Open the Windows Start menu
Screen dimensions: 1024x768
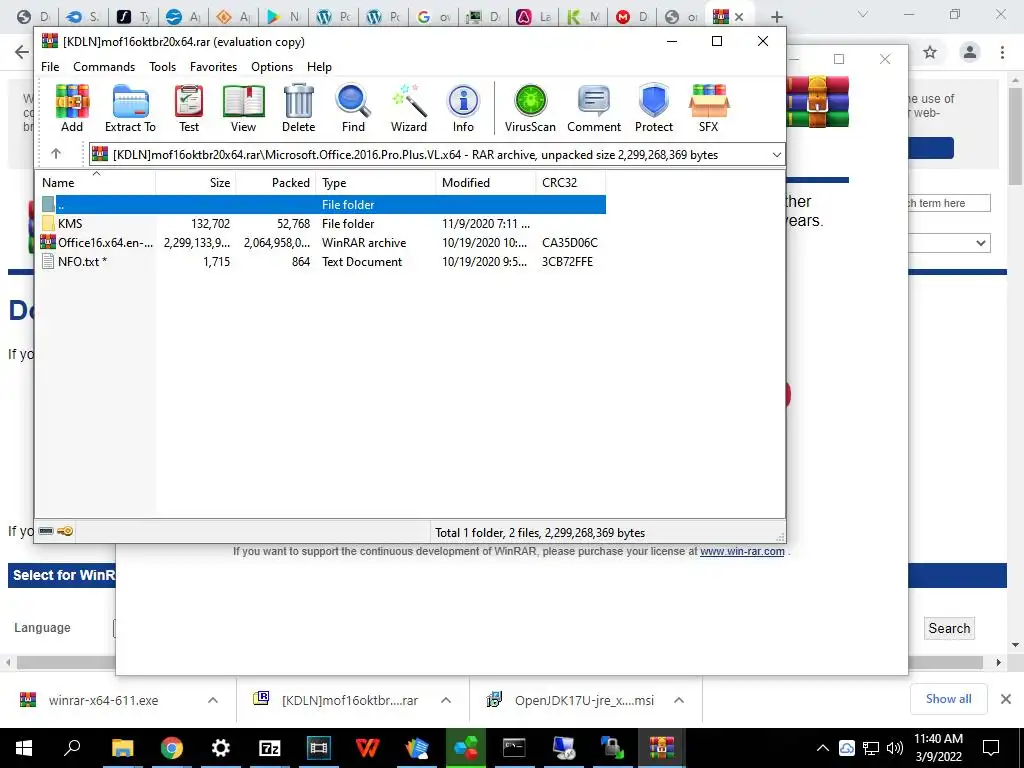[24, 748]
